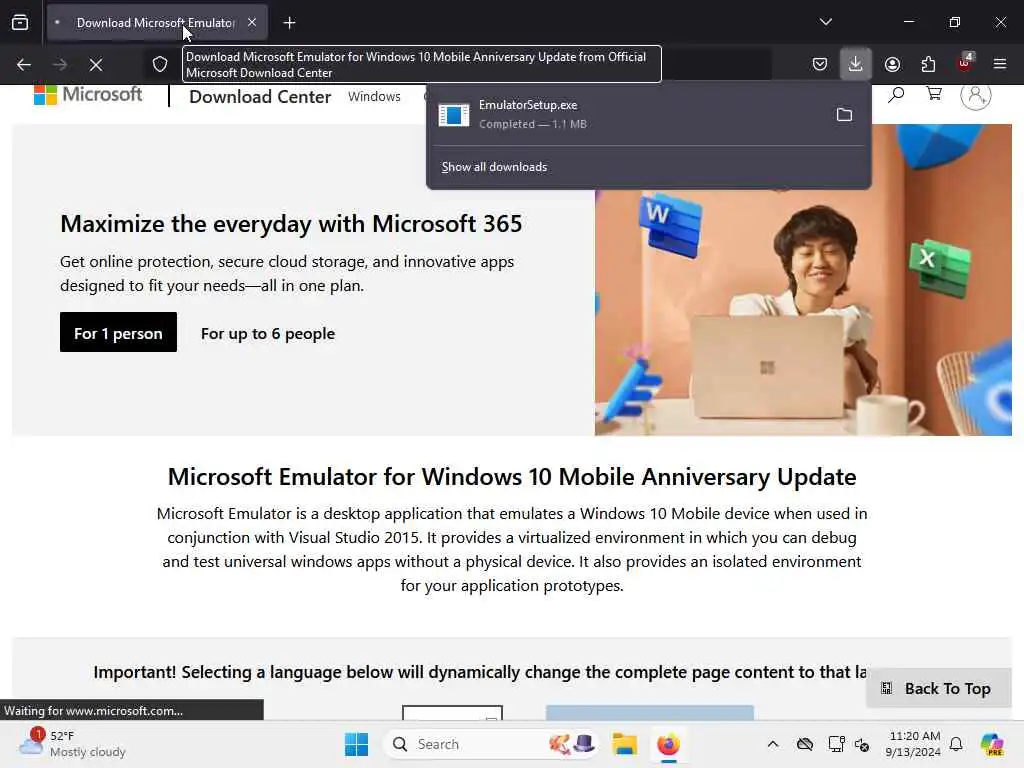Switch to Firefox in taskbar
1024x768 pixels.
pyautogui.click(x=668, y=744)
